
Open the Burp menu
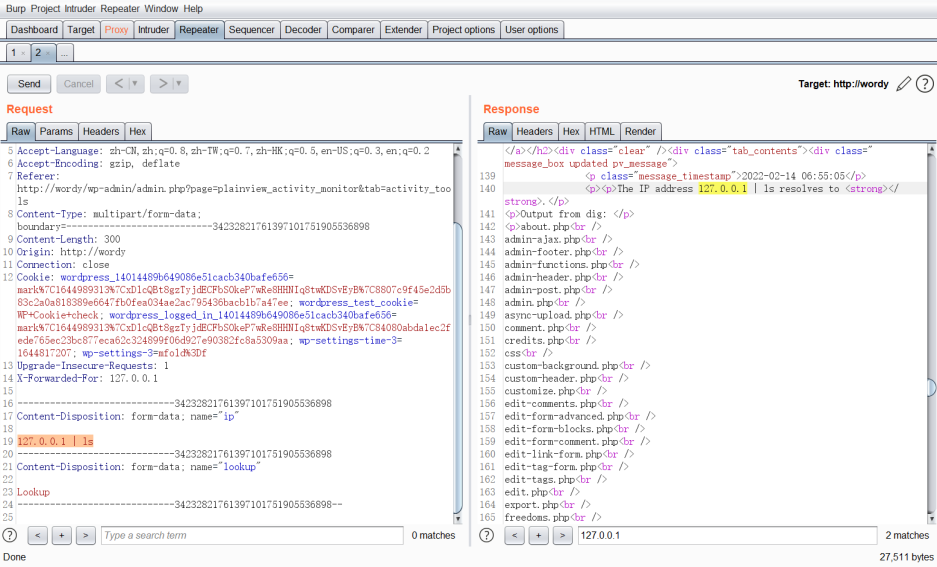16,8
